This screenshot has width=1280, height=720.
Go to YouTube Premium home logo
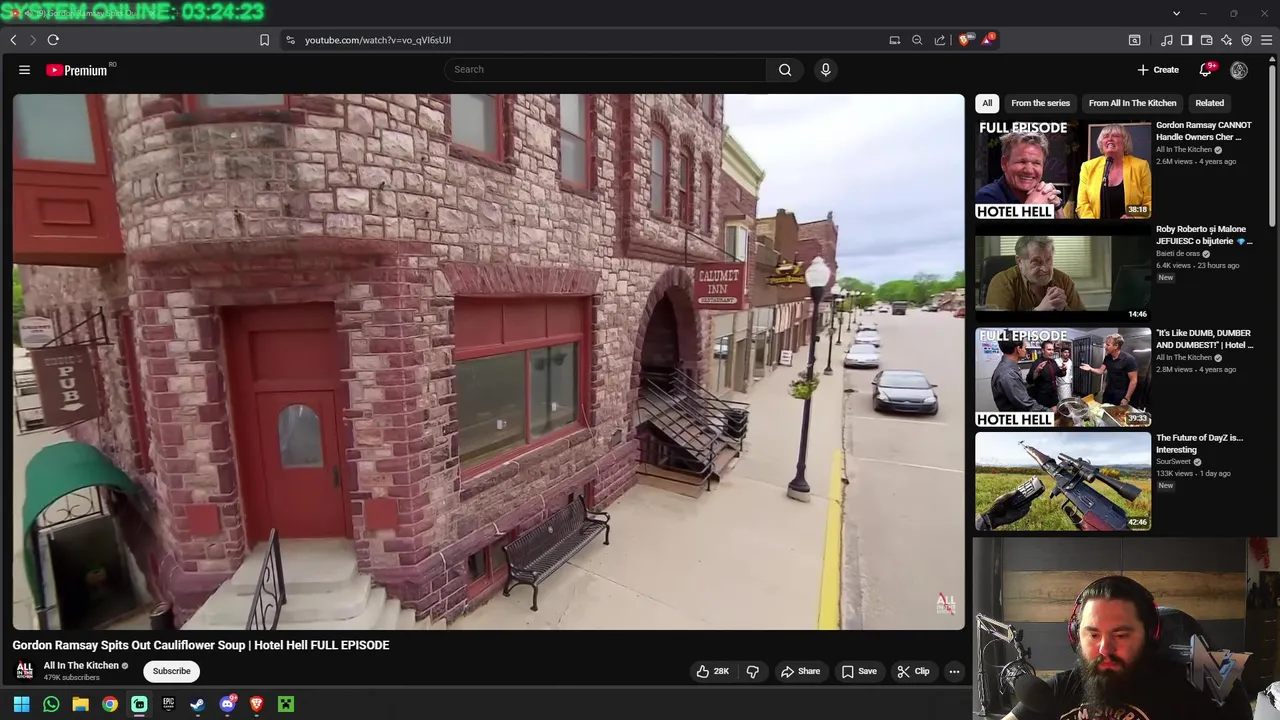click(77, 70)
